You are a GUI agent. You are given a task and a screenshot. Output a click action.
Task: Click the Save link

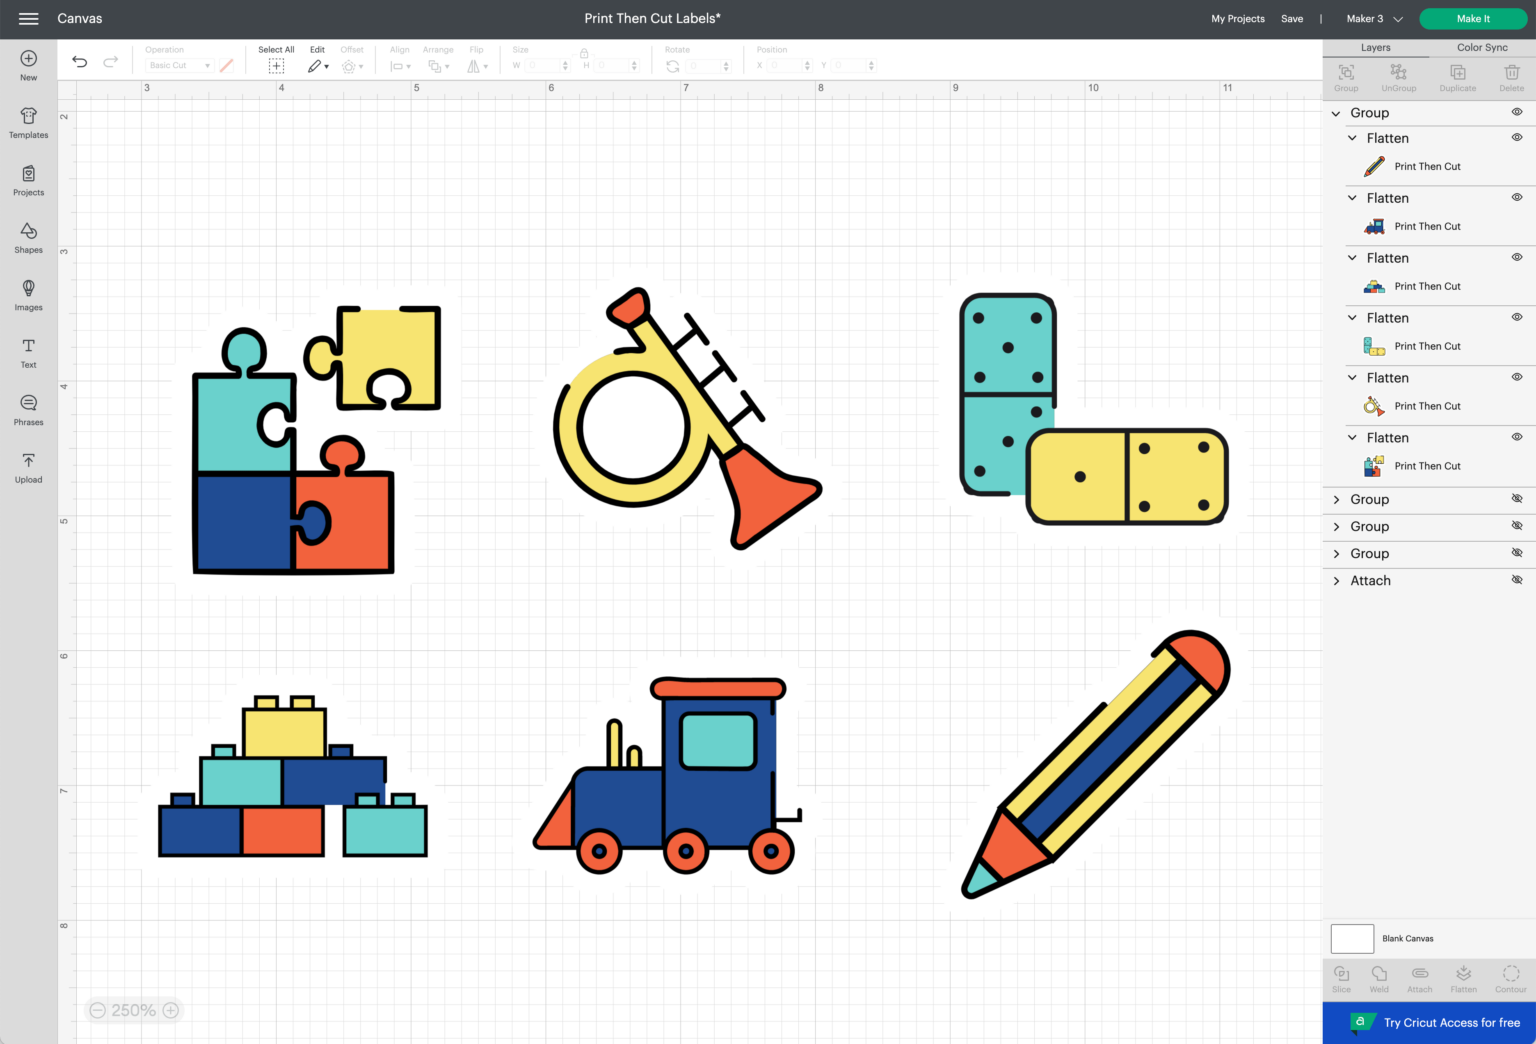tap(1291, 19)
